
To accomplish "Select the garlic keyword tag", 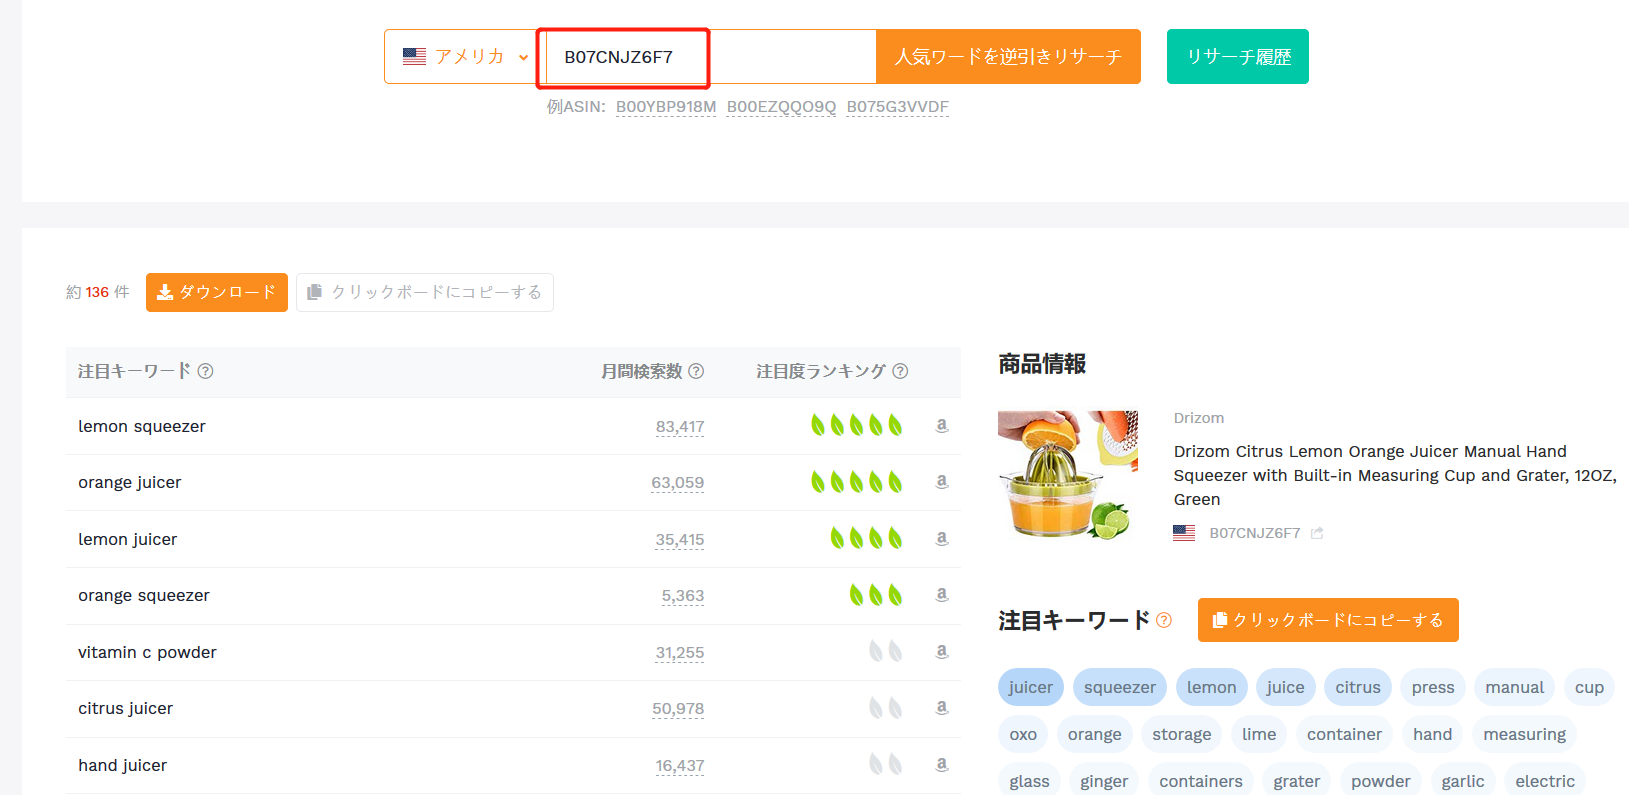I will tap(1463, 781).
